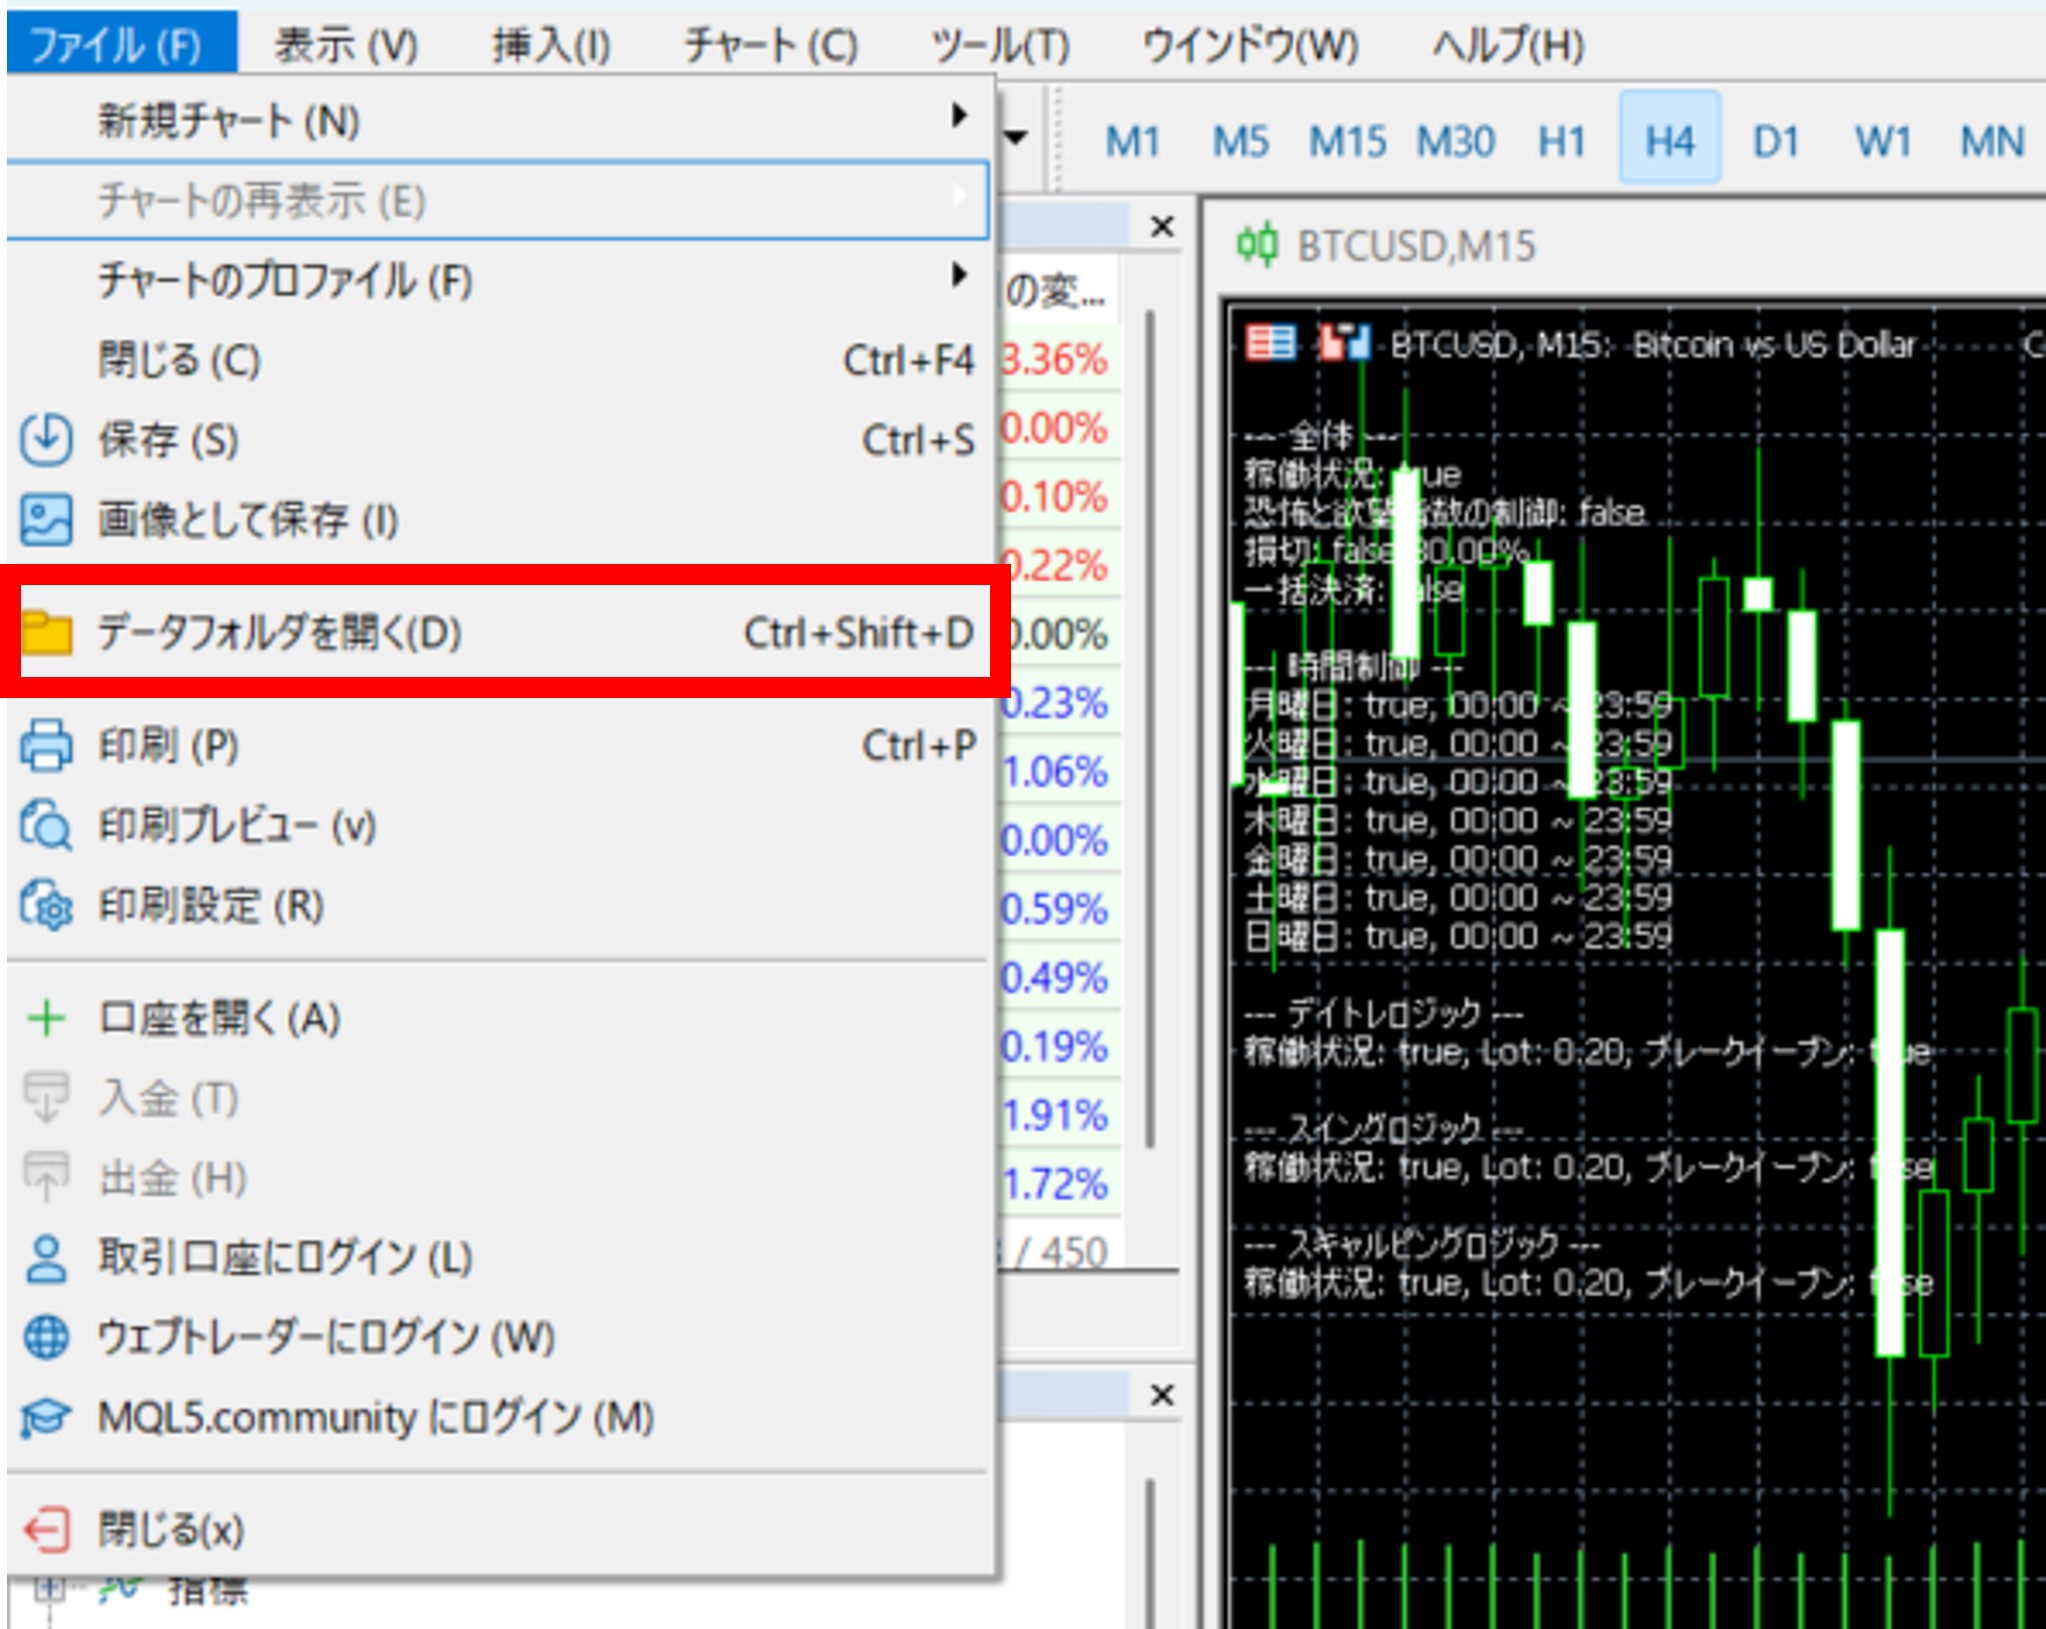The image size is (2046, 1629).
Task: Select the W1 timeframe button
Action: (1884, 140)
